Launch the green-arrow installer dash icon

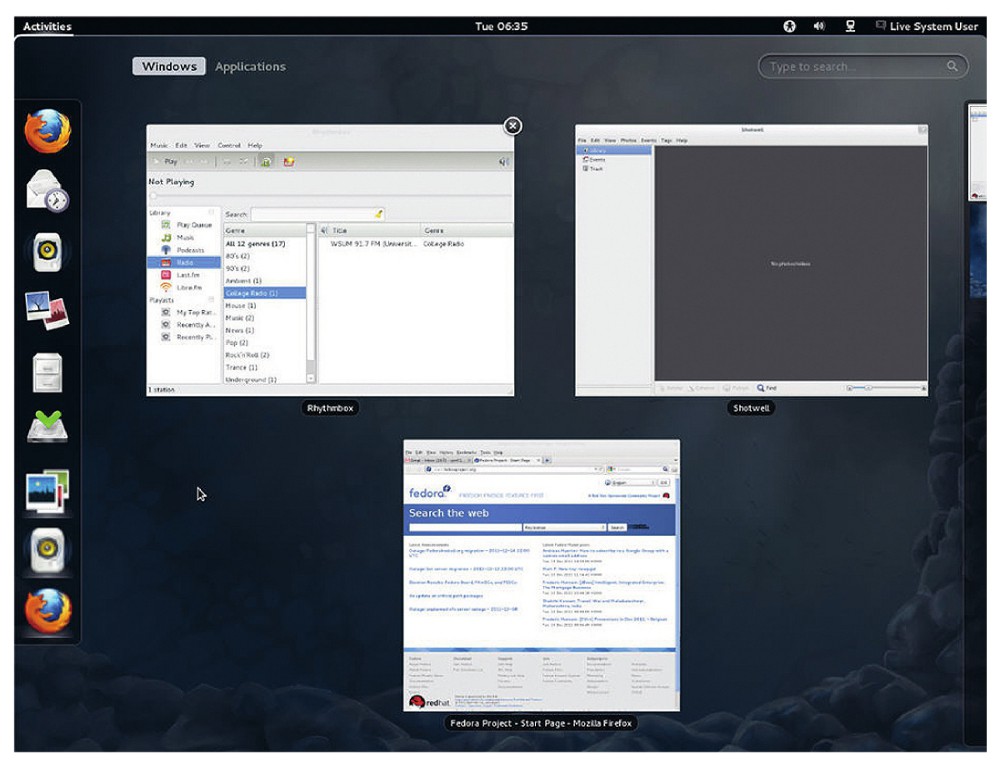(x=47, y=428)
